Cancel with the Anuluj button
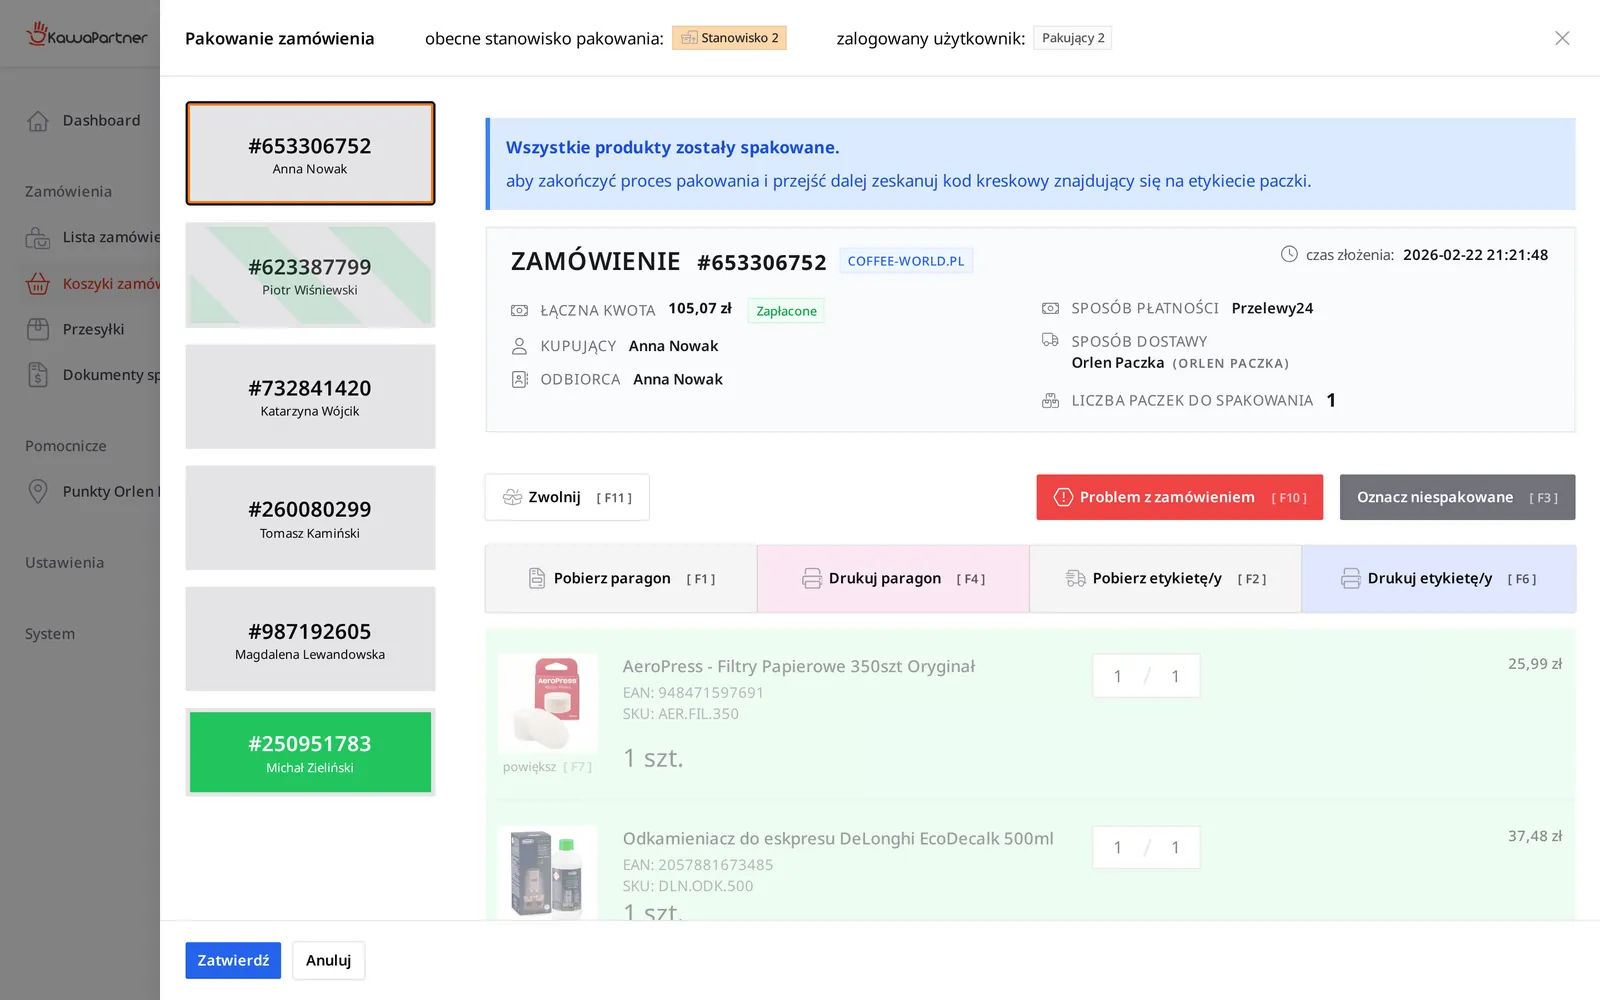This screenshot has height=1000, width=1600. pos(328,960)
